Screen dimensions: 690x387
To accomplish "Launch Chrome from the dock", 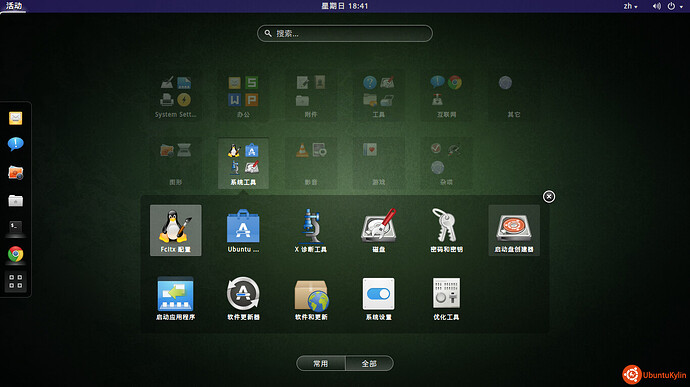I will (x=15, y=254).
